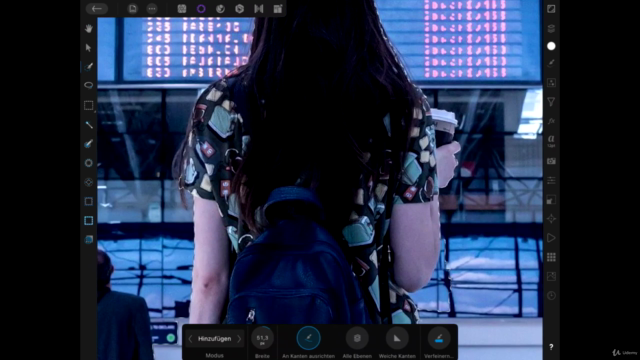Open the Macros play-triangle studio
This screenshot has height=360, width=640.
coord(551,238)
